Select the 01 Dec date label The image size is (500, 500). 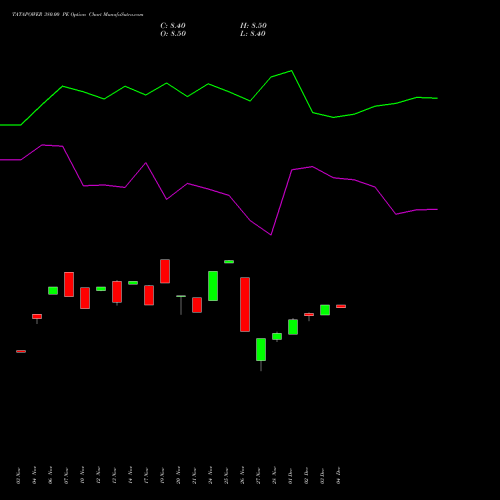point(290,475)
